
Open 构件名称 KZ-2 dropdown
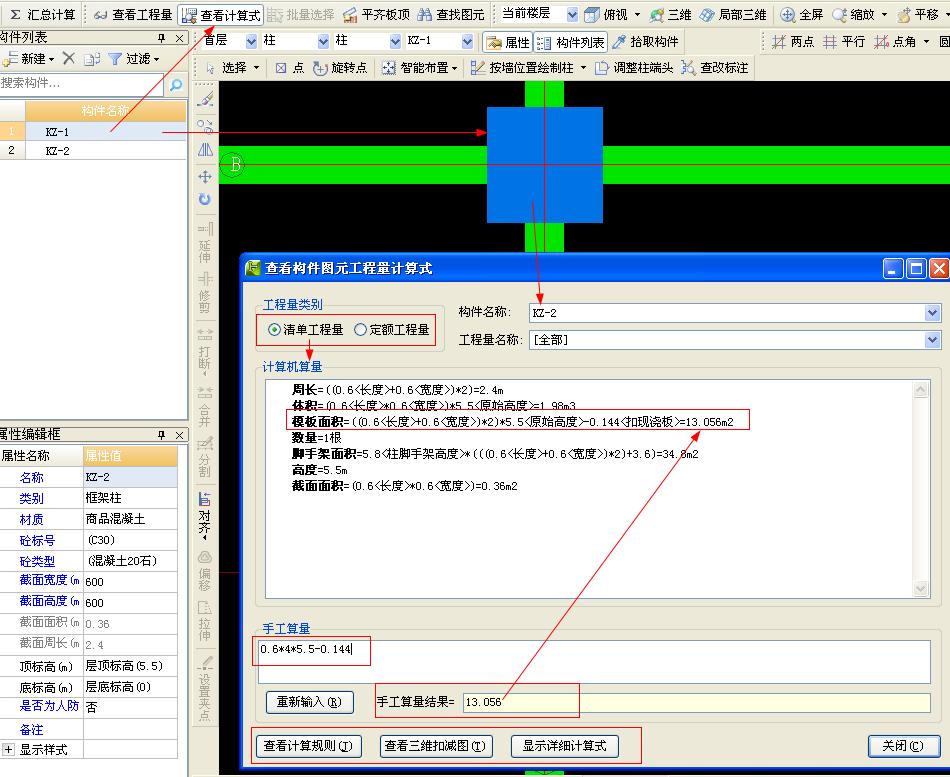pyautogui.click(x=932, y=313)
